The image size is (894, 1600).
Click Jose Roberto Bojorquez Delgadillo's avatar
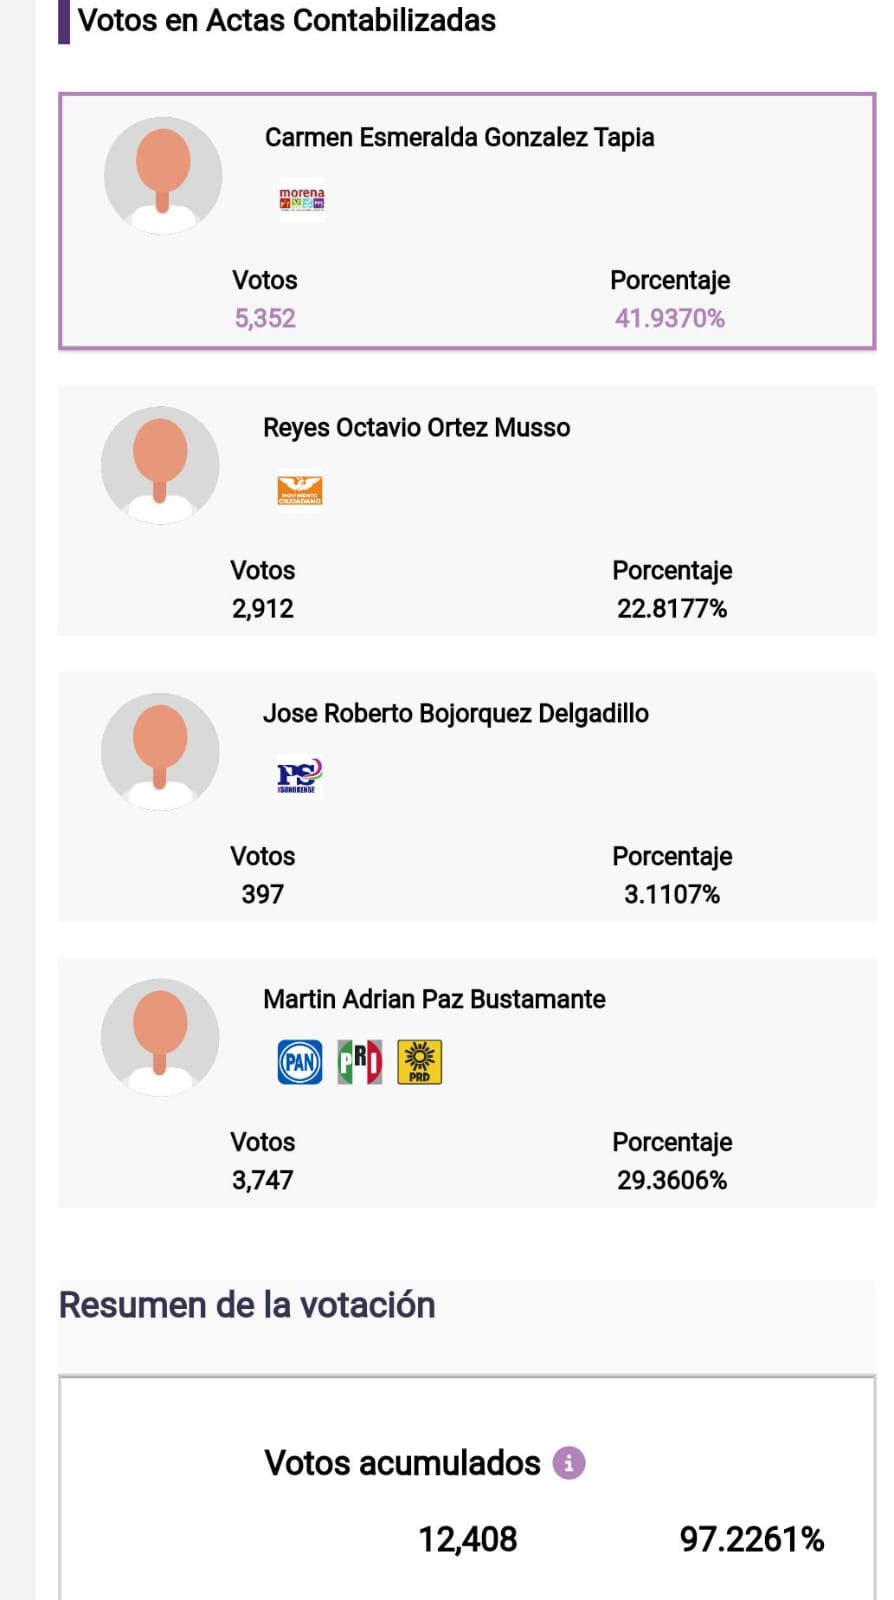point(160,751)
